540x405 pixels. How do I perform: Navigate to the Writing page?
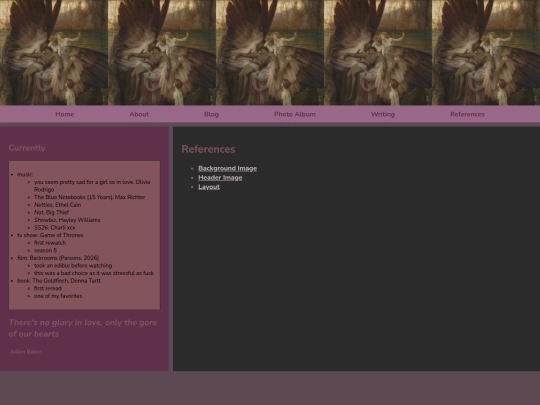click(x=383, y=114)
